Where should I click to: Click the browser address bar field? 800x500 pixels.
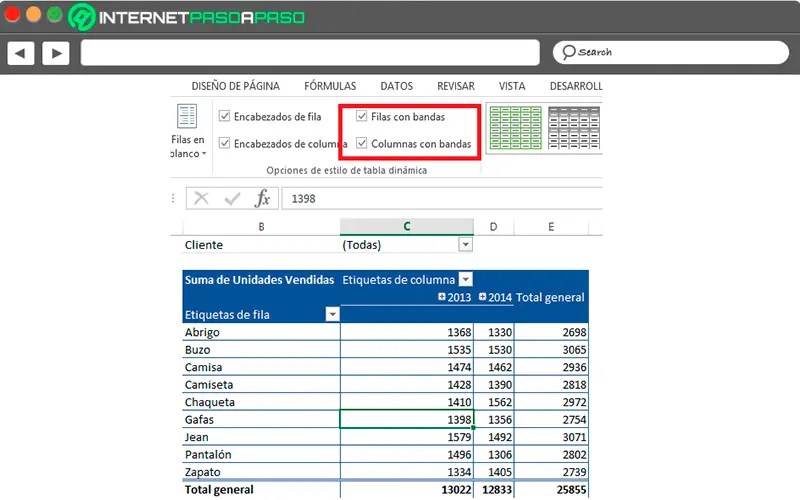tap(310, 53)
